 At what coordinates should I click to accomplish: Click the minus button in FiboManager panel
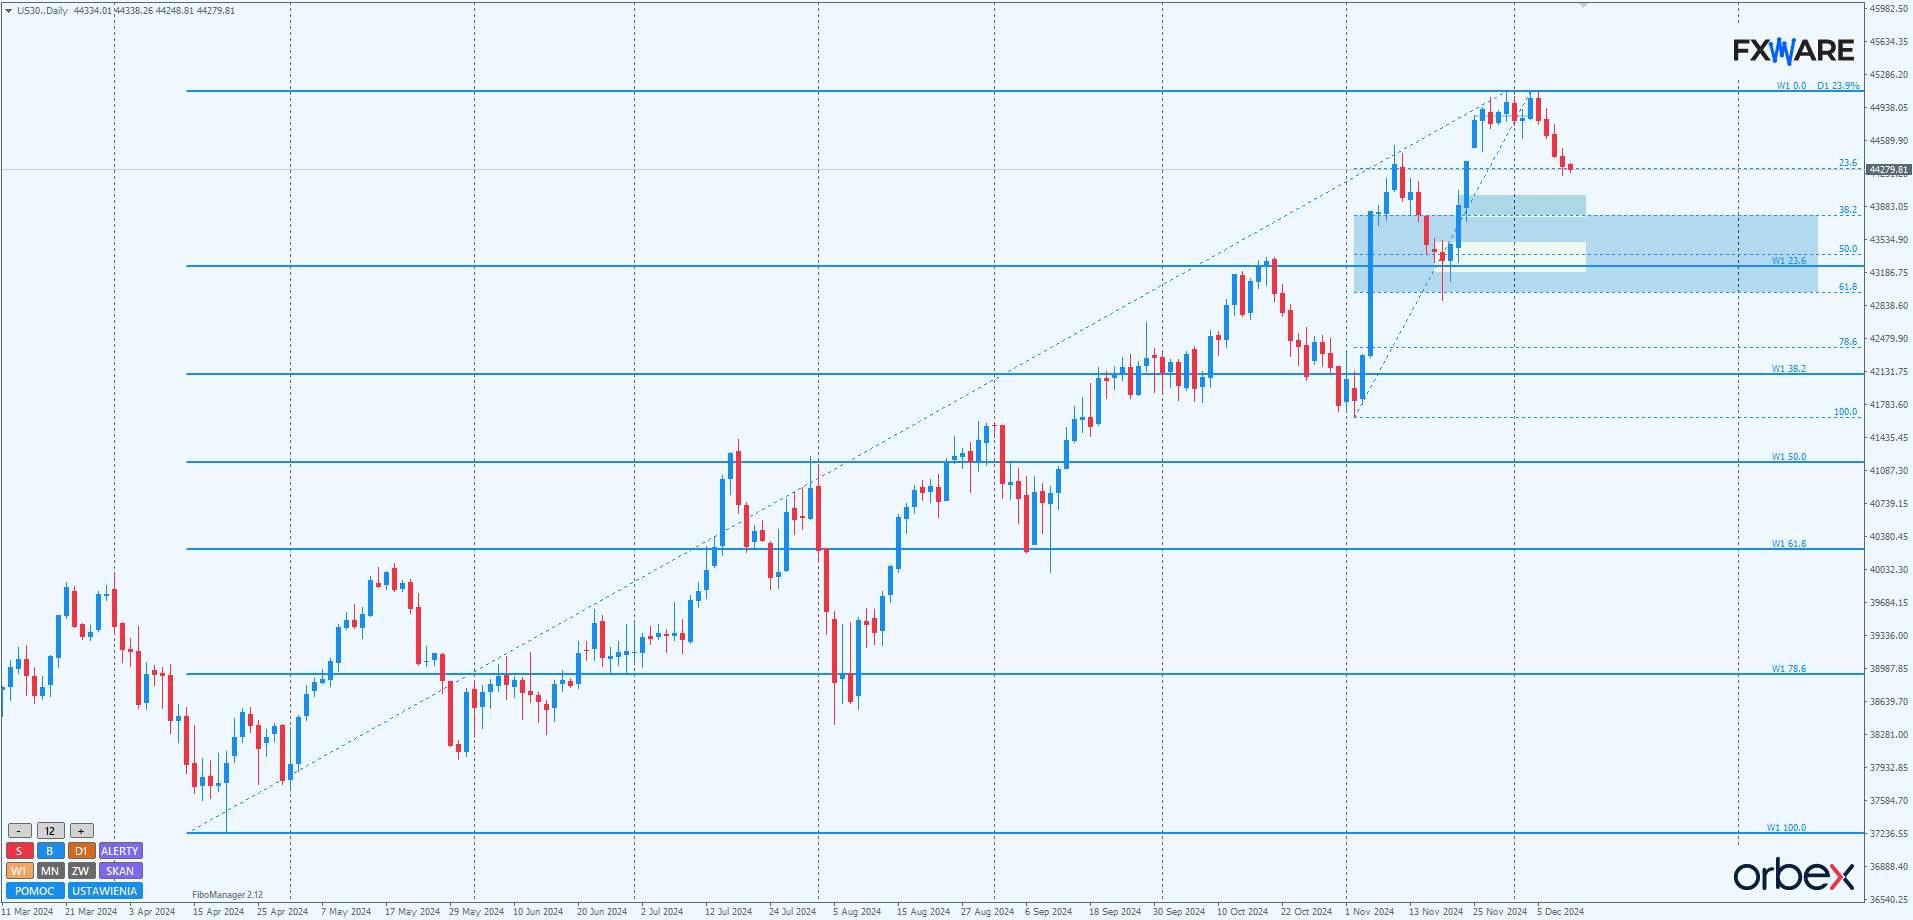click(x=19, y=831)
